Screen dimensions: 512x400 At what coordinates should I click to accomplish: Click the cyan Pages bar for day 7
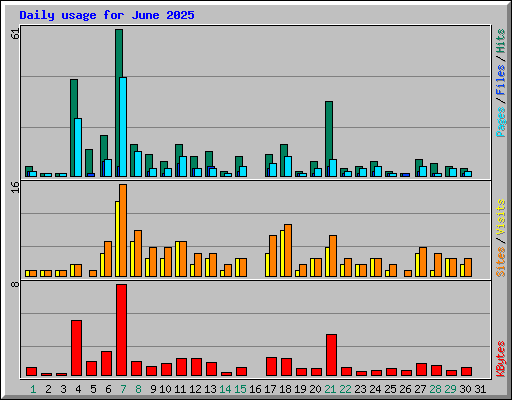pos(123,127)
